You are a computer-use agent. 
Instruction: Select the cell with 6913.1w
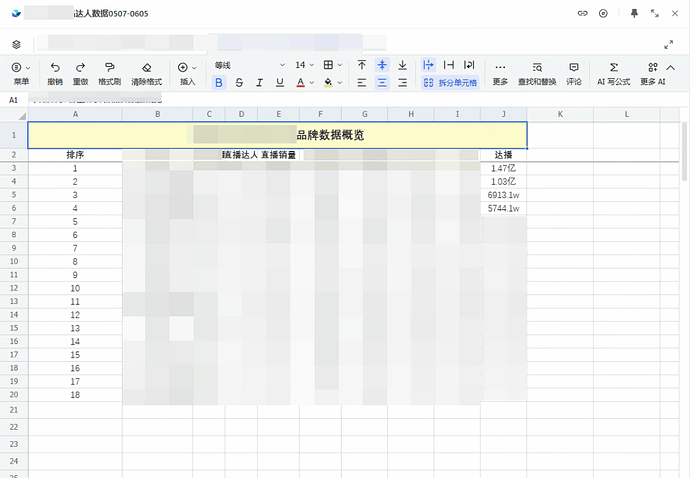tap(503, 195)
